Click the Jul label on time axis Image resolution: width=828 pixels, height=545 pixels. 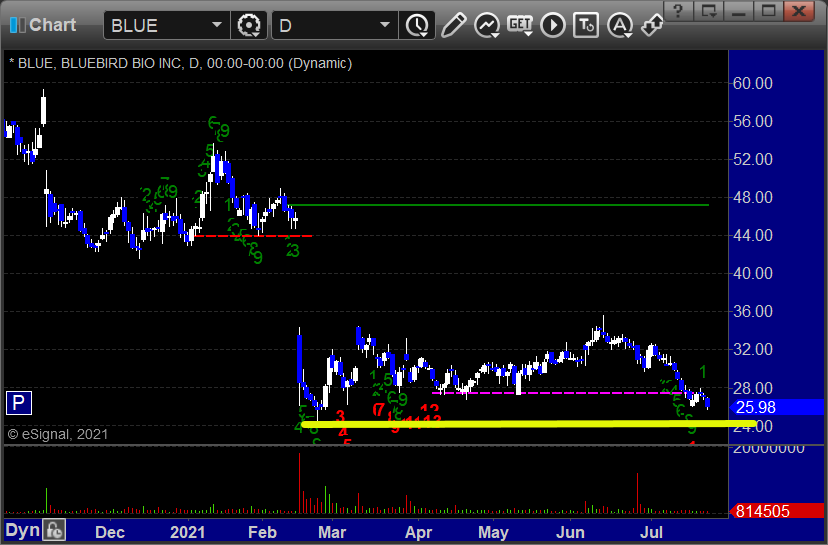tap(651, 532)
